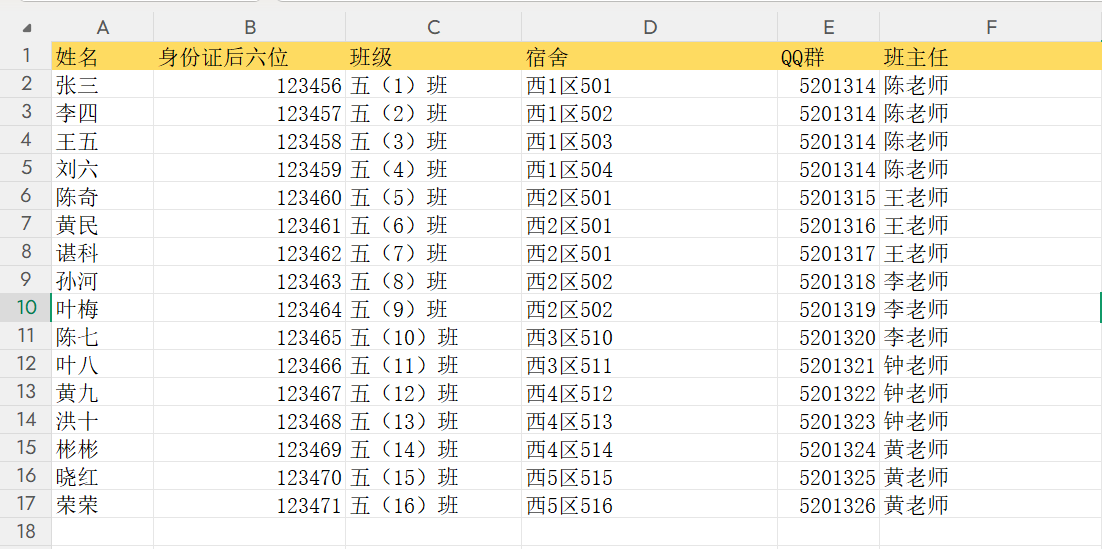Click 黄老师 in row 15
Screen dimensions: 1102x549
[991, 449]
